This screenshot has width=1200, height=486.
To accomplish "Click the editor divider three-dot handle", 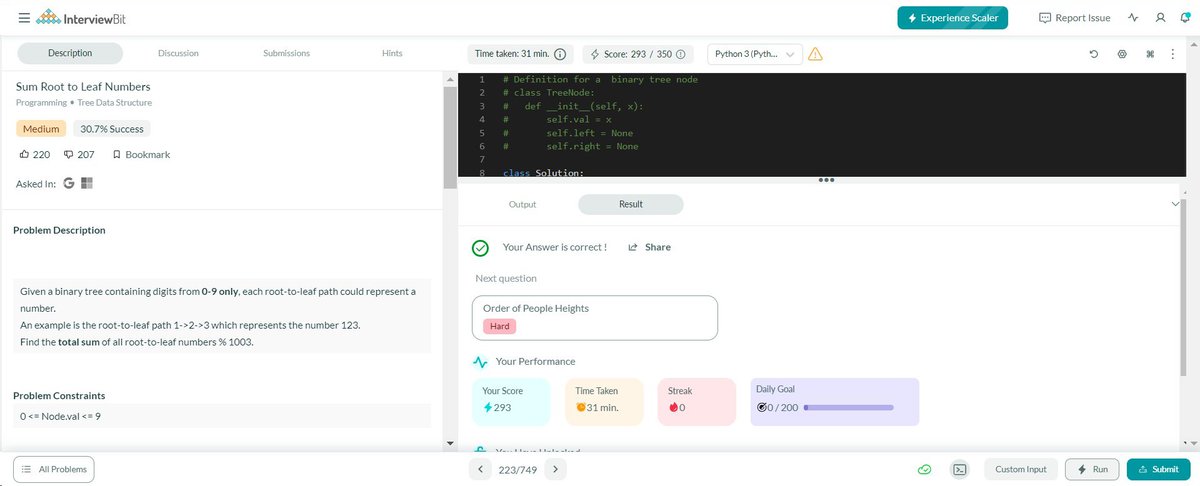I will [x=825, y=180].
